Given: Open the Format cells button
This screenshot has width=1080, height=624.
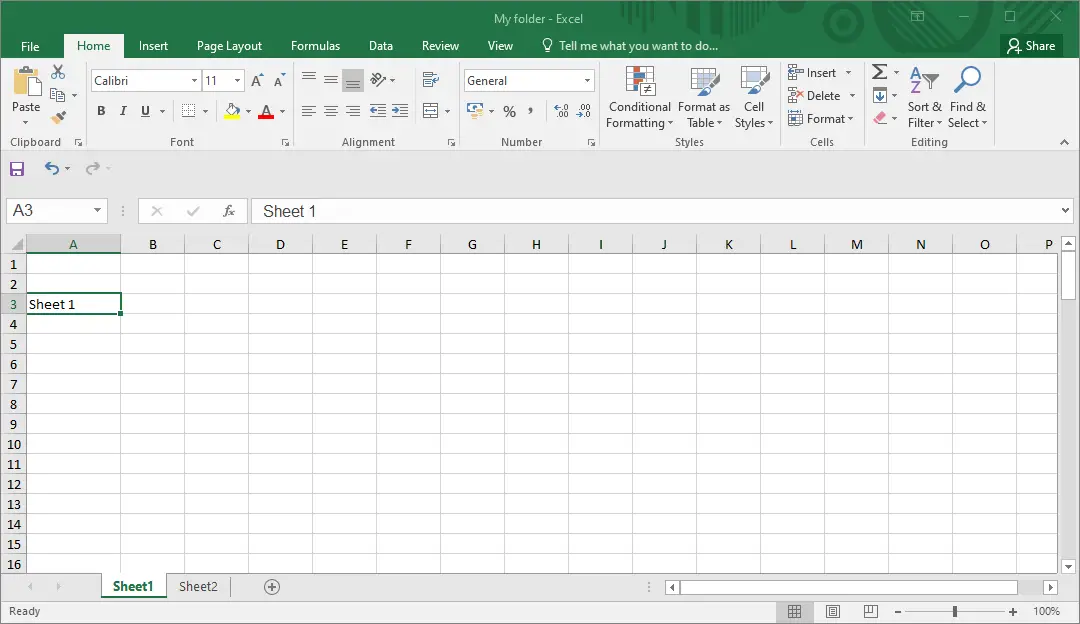Looking at the screenshot, I should 820,118.
